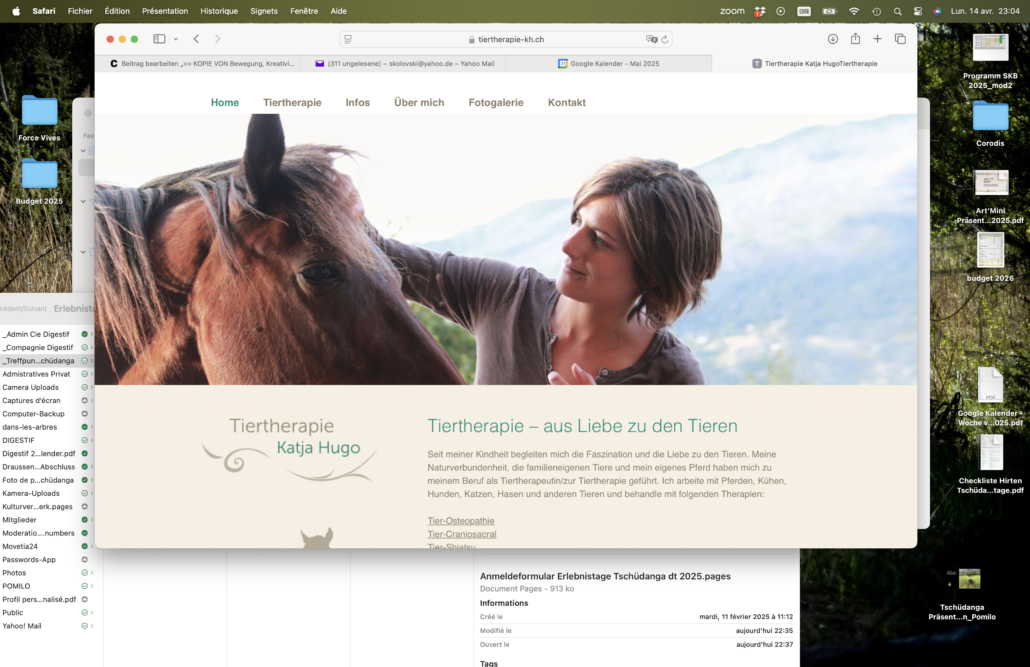Image resolution: width=1030 pixels, height=667 pixels.
Task: Select the budget 2026 desktop file
Action: [990, 258]
